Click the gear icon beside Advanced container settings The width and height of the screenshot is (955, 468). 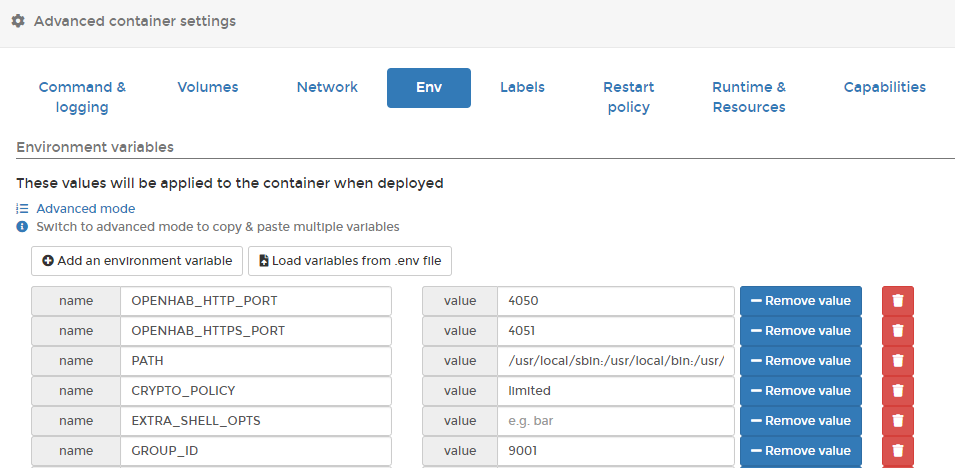pos(18,21)
